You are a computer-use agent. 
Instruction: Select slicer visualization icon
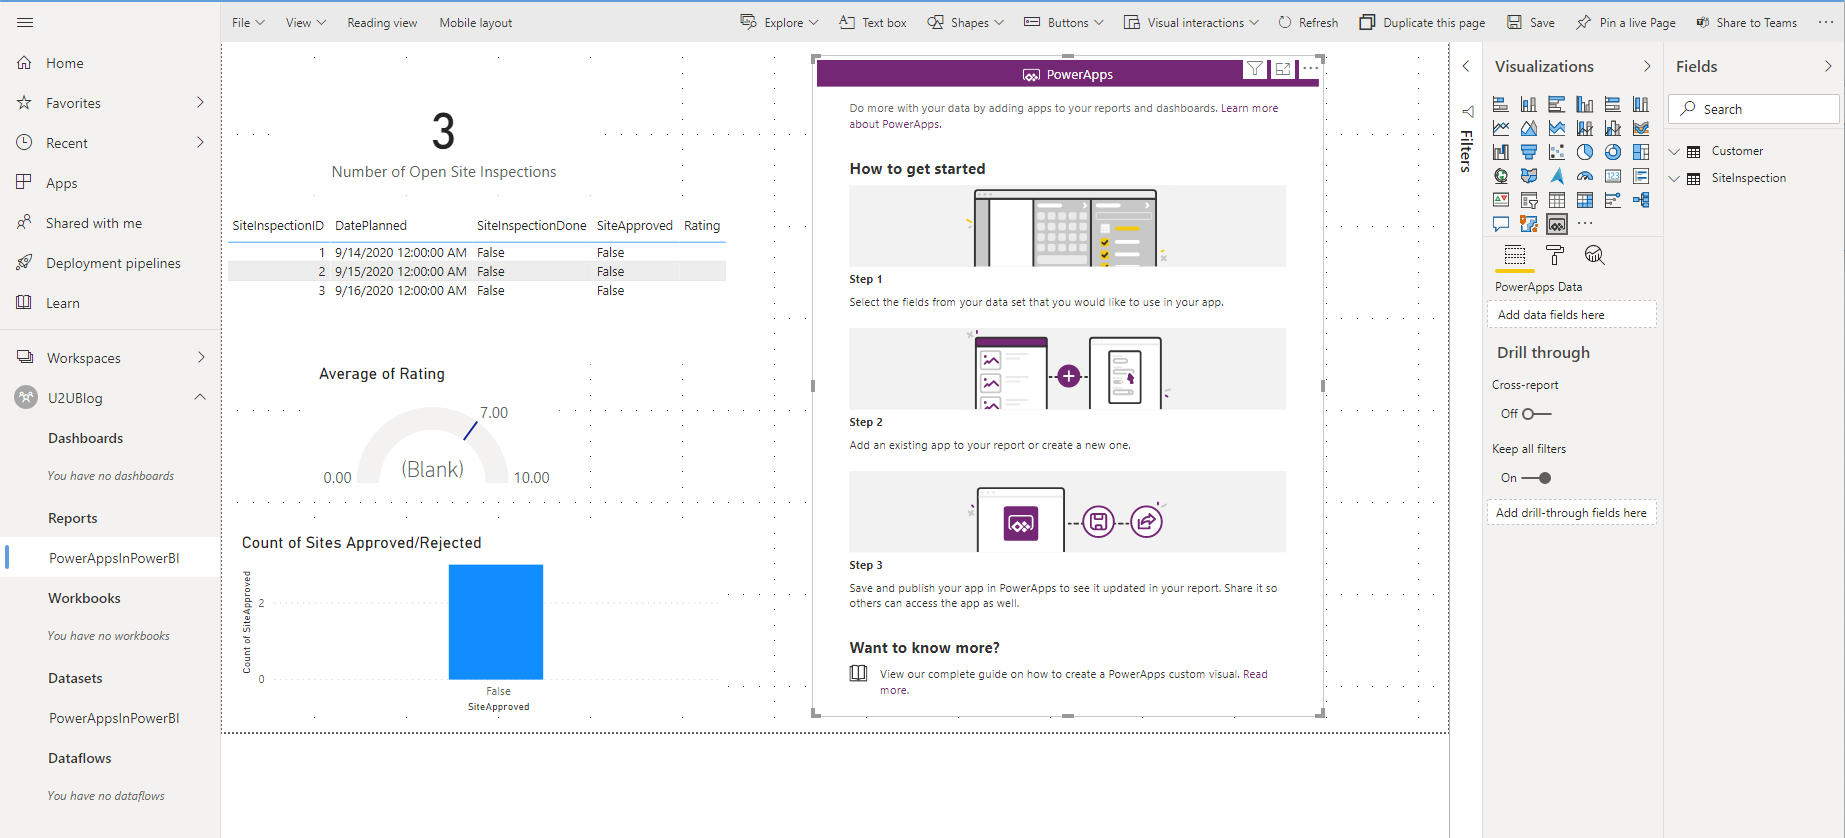click(x=1529, y=200)
